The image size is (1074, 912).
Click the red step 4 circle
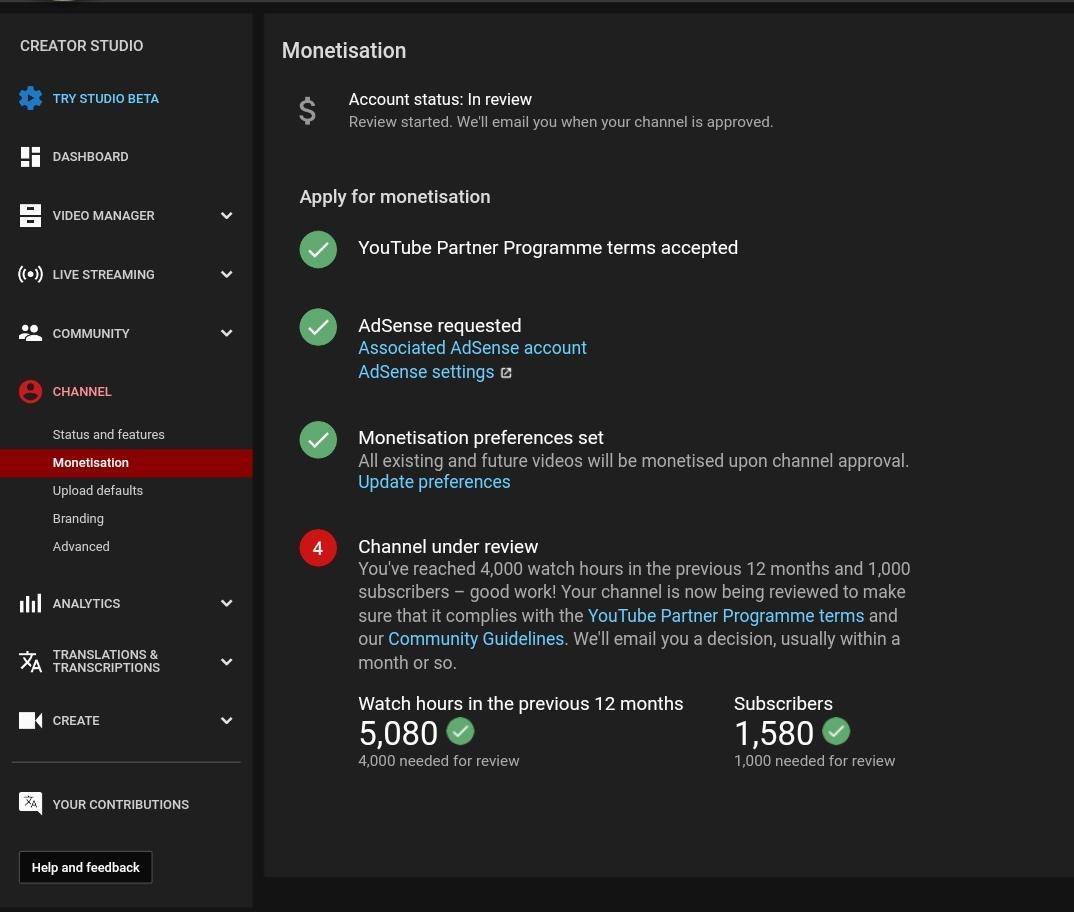(x=318, y=548)
